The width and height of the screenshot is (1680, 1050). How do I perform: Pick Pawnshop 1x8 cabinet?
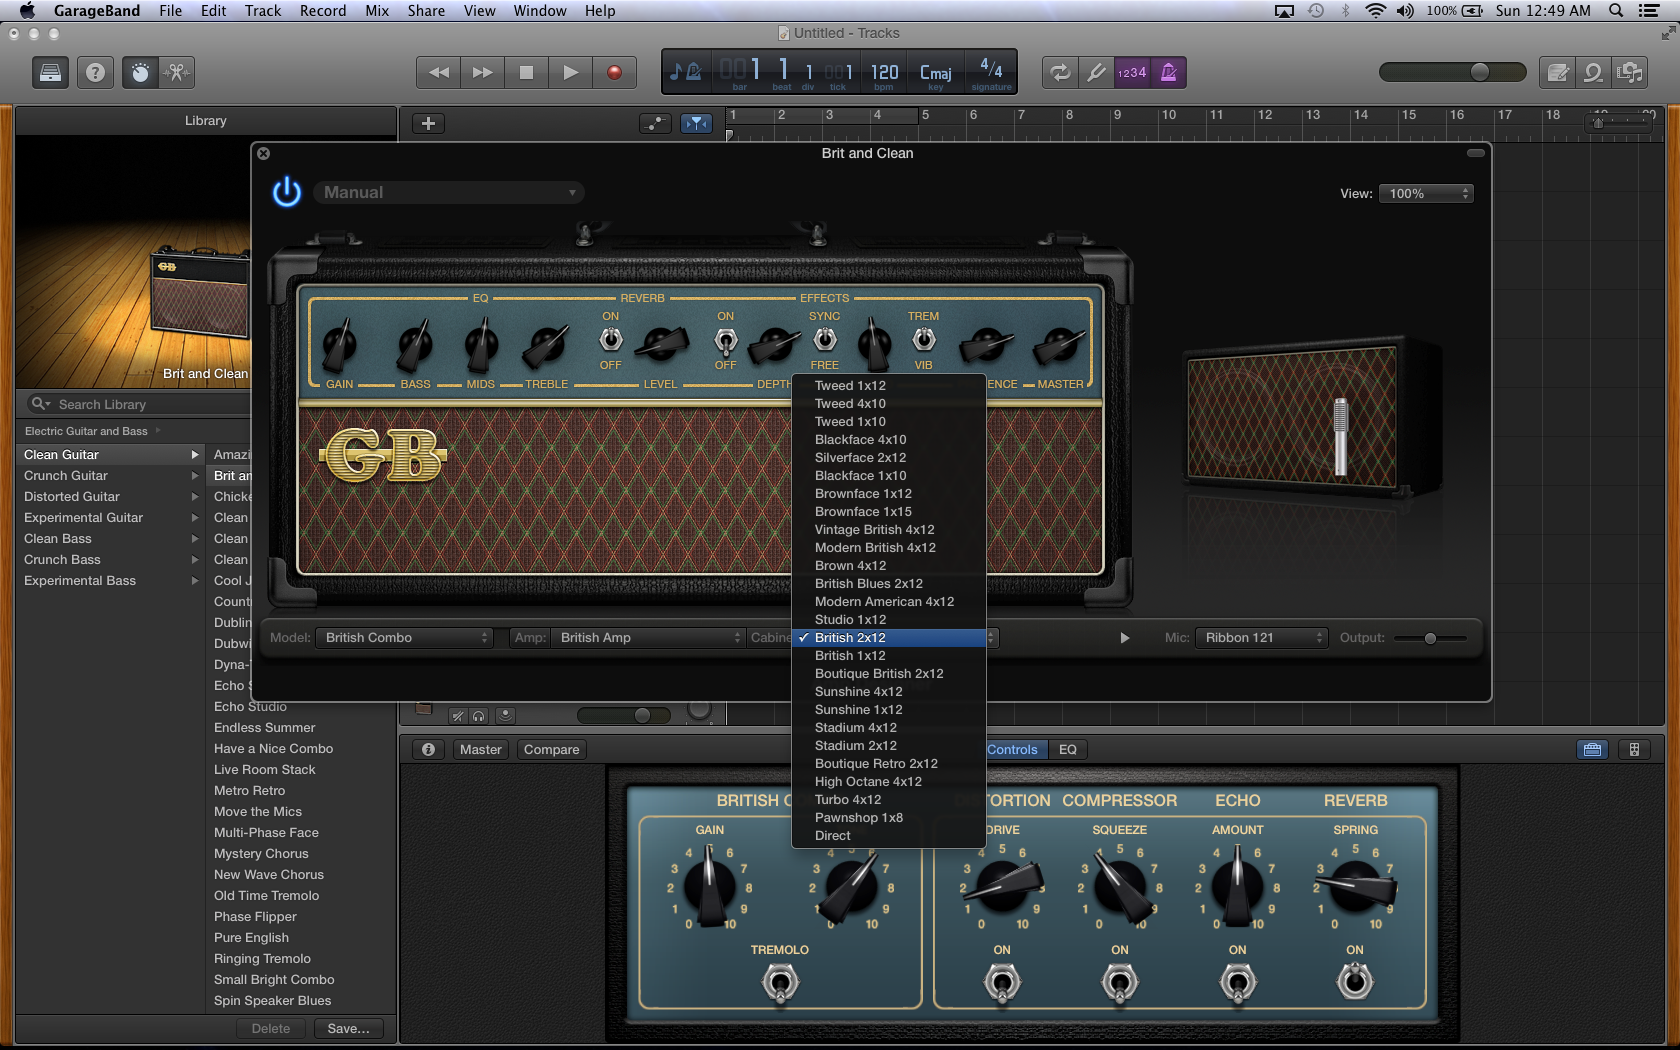tap(889, 817)
